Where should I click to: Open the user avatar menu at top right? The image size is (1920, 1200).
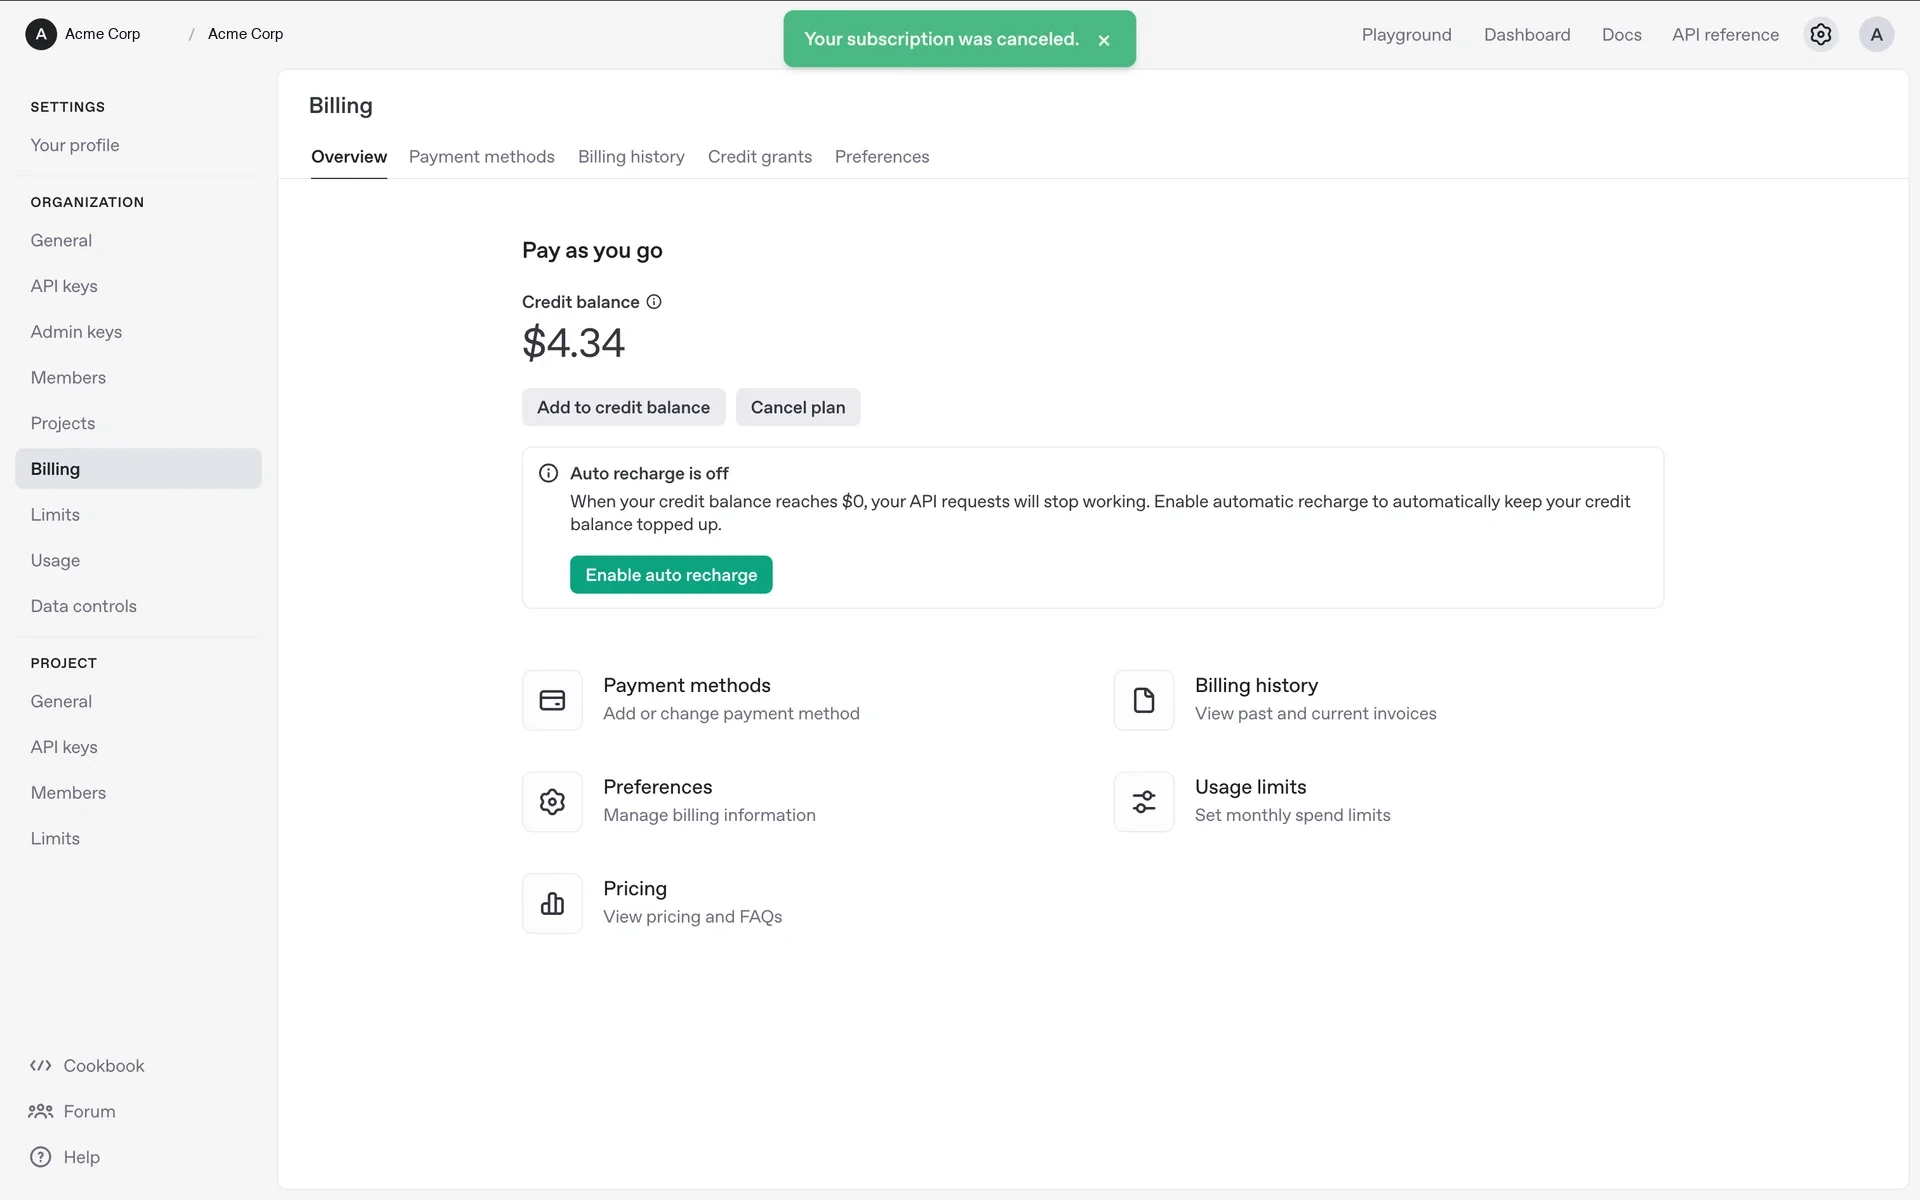pos(1876,34)
